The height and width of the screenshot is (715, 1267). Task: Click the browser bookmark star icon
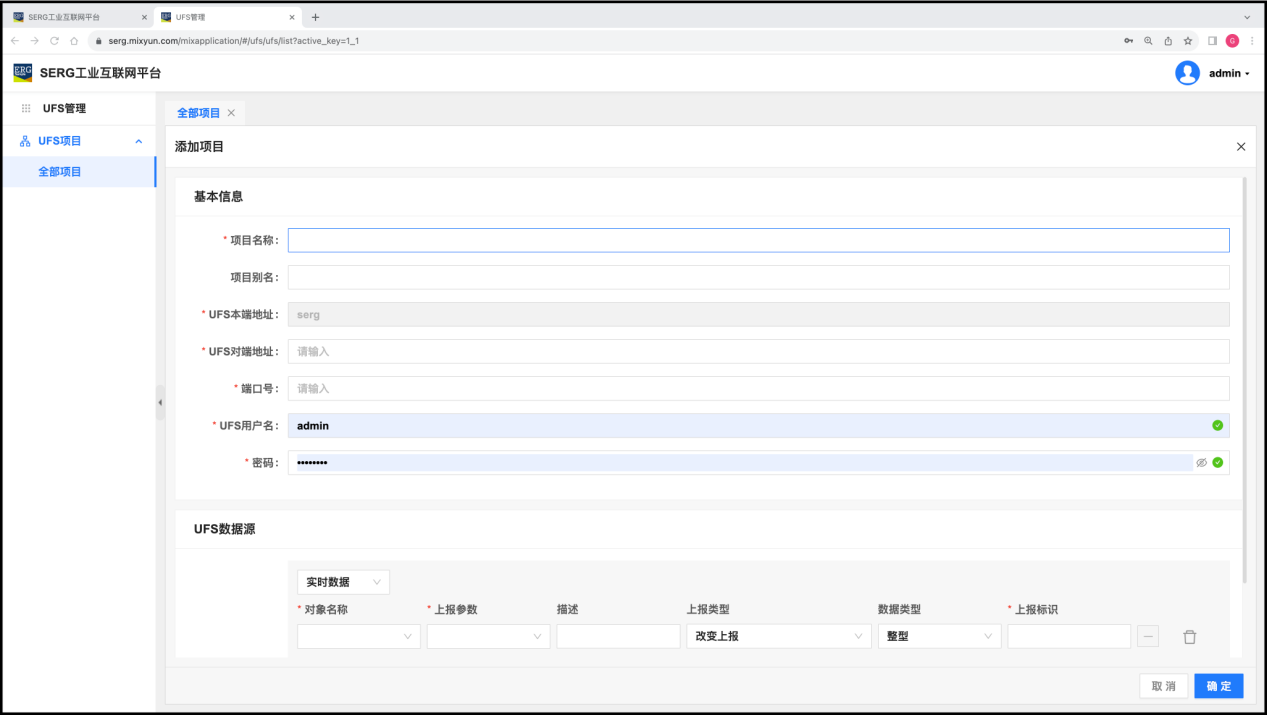pos(1187,41)
